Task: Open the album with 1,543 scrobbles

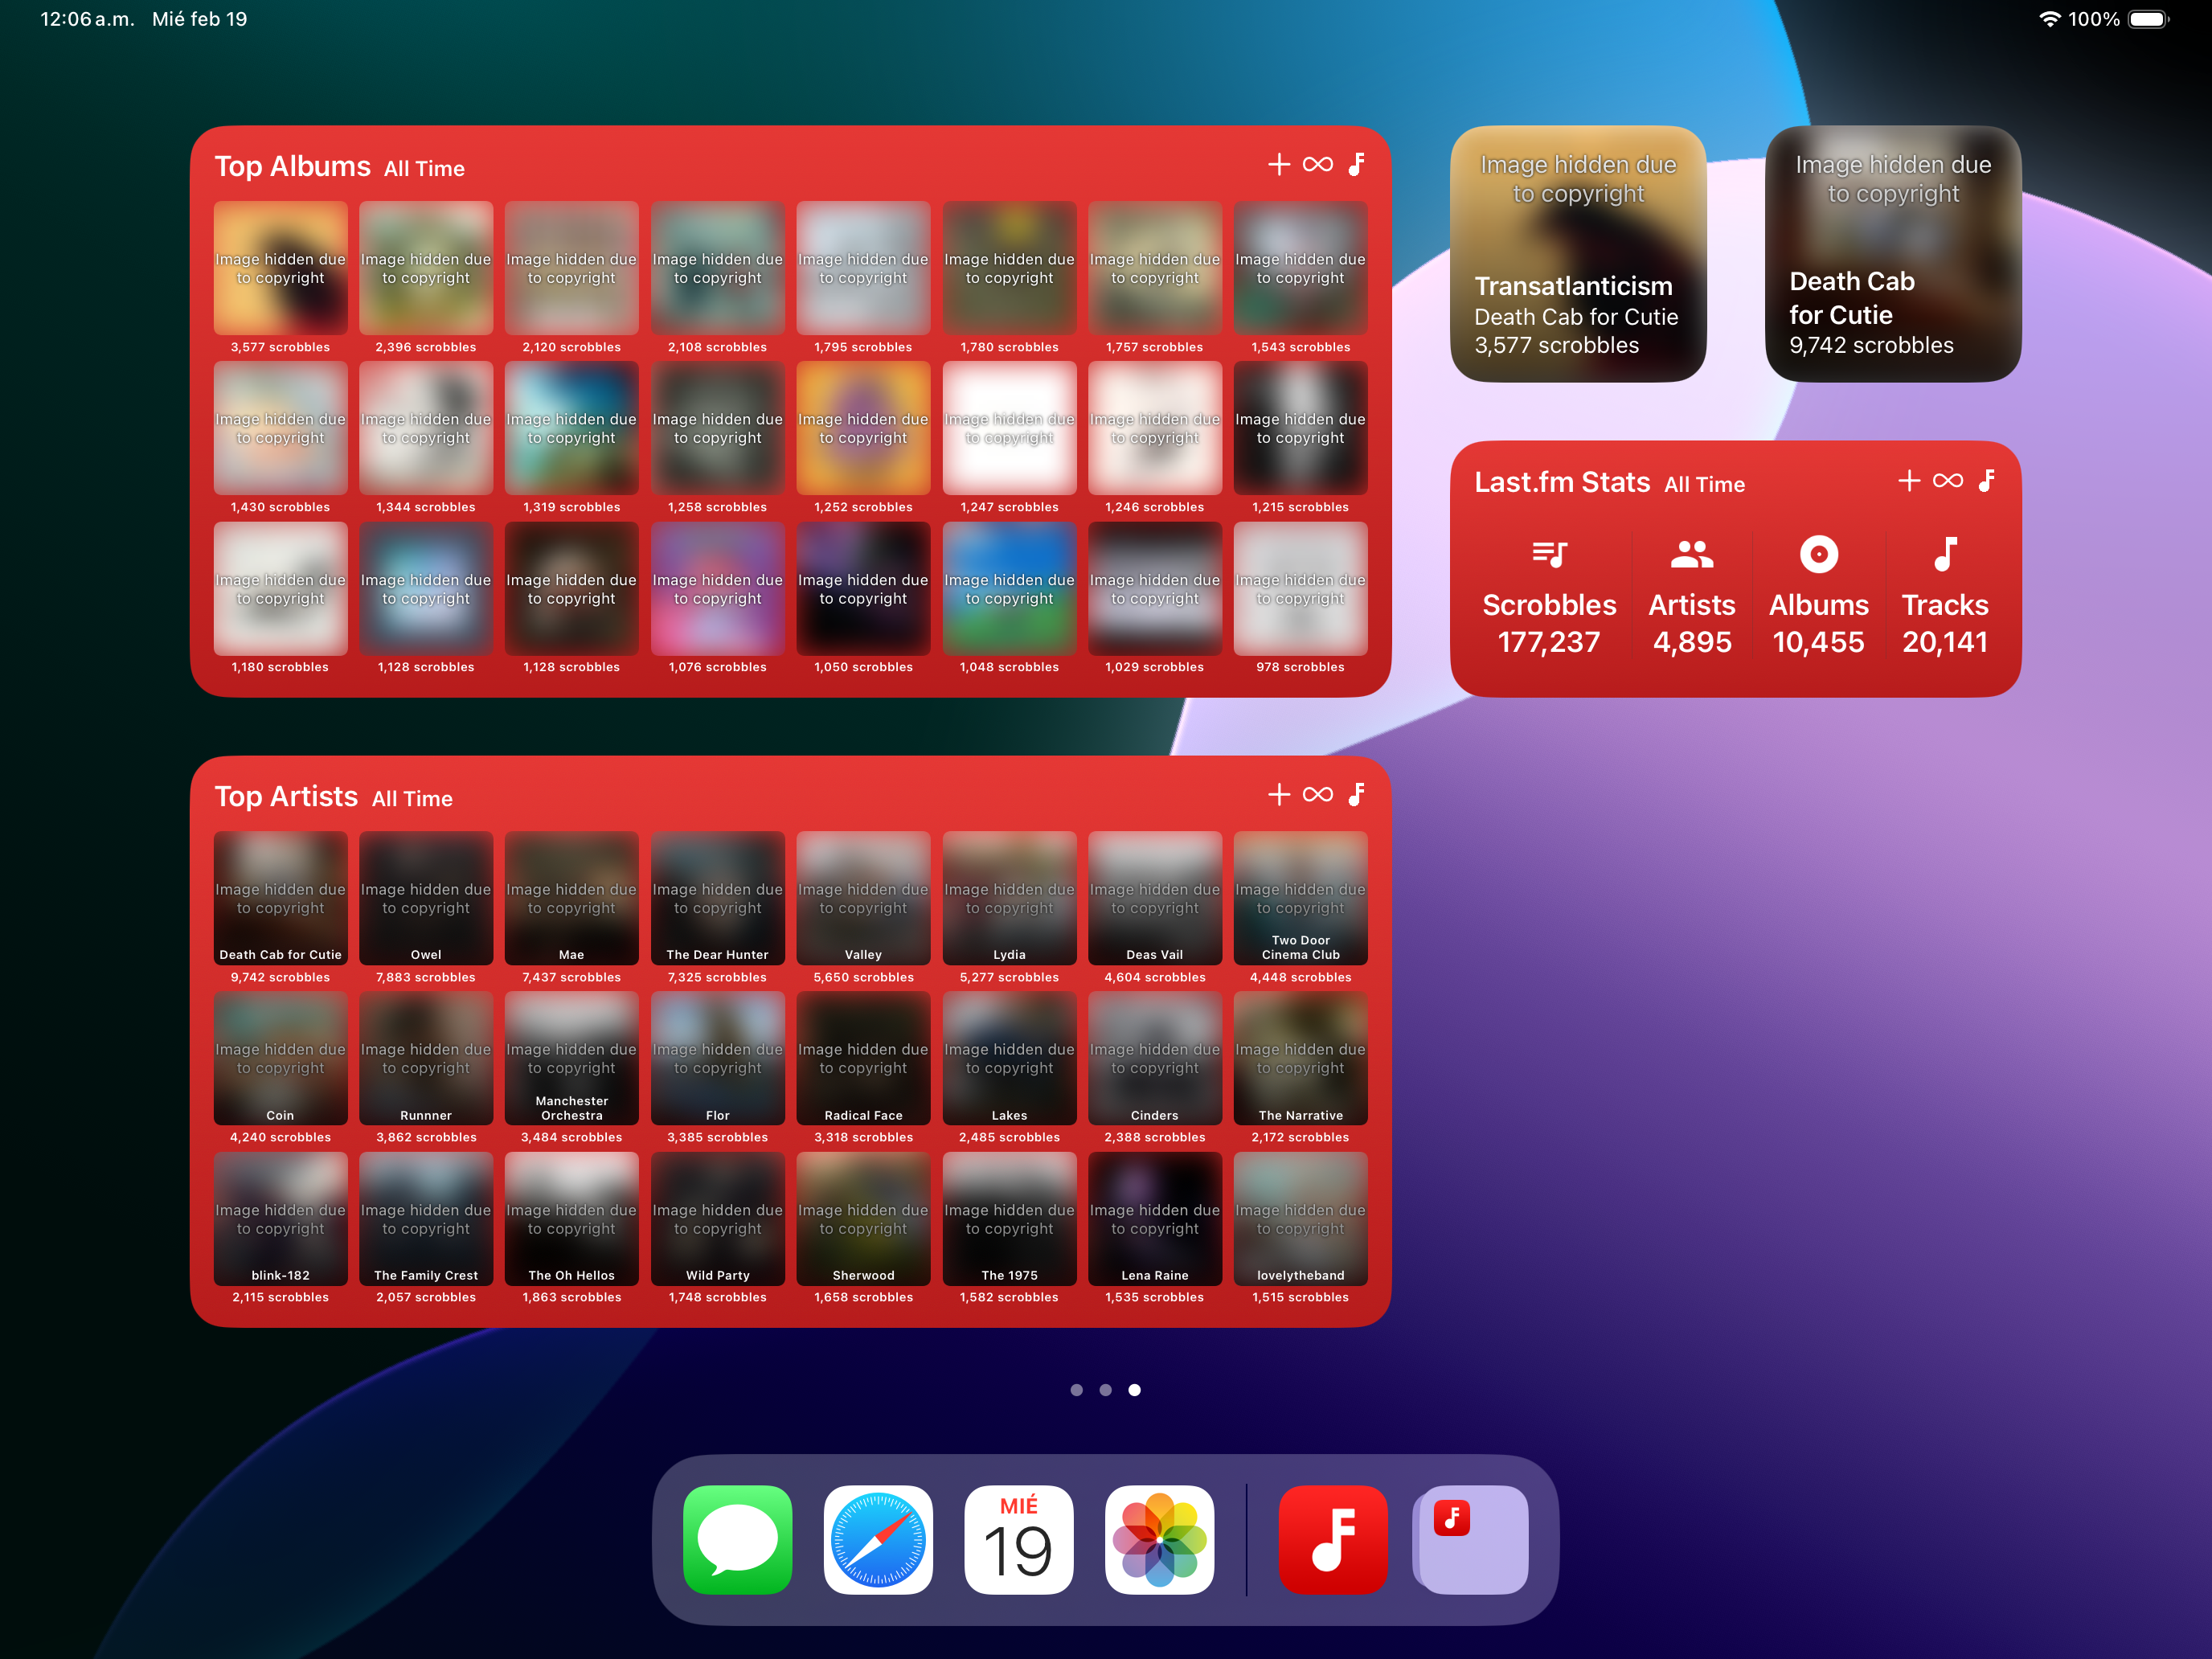Action: 1300,268
